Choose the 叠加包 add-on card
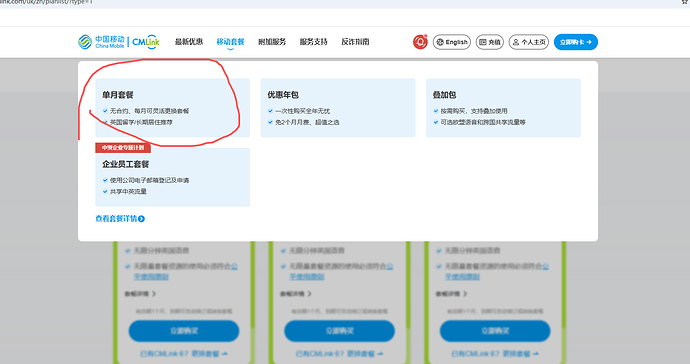Image resolution: width=690 pixels, height=364 pixels. (x=503, y=108)
